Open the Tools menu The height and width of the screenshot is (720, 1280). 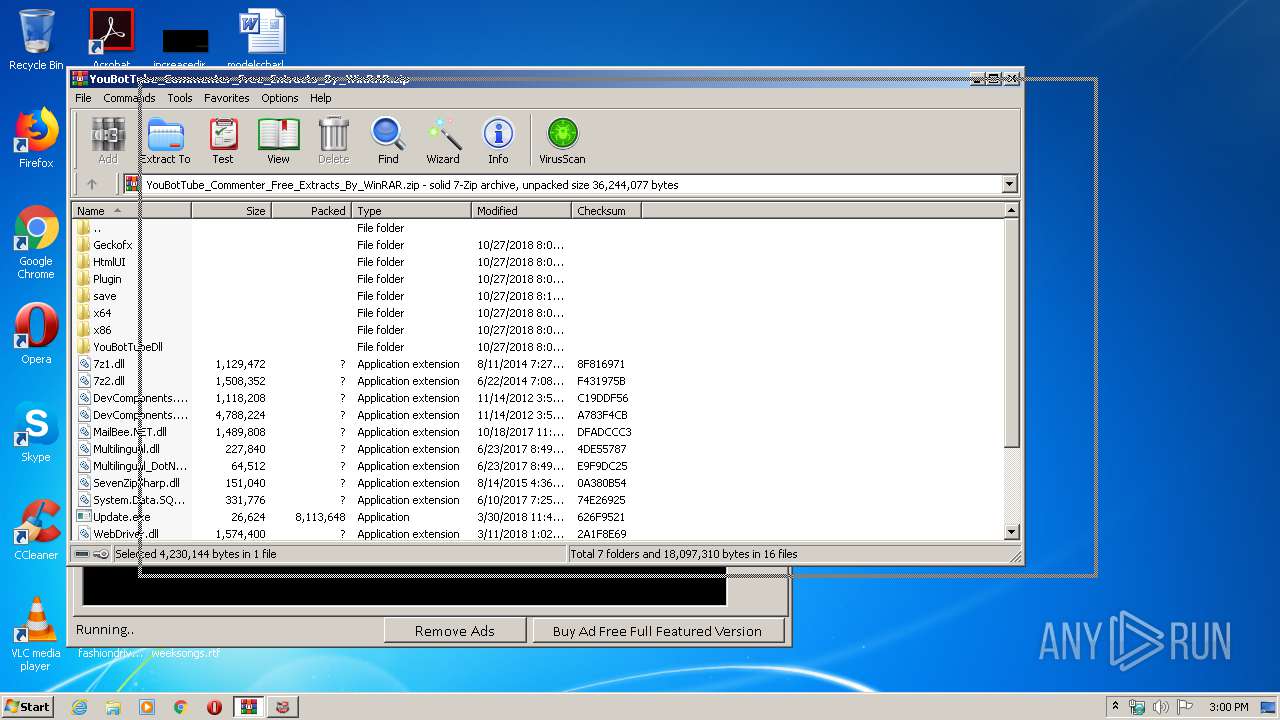pyautogui.click(x=180, y=98)
